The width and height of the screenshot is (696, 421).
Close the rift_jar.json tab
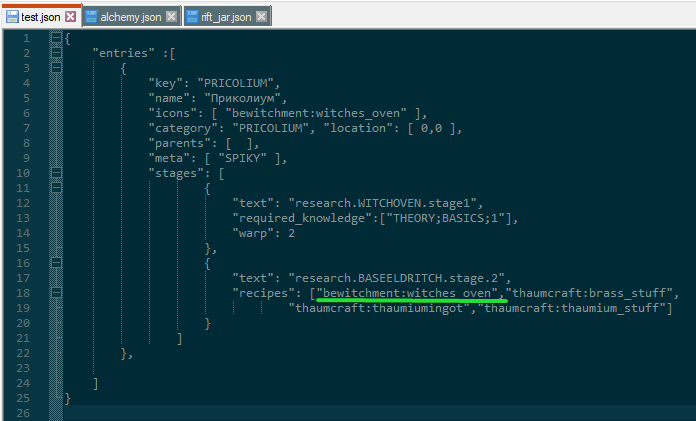[x=261, y=17]
